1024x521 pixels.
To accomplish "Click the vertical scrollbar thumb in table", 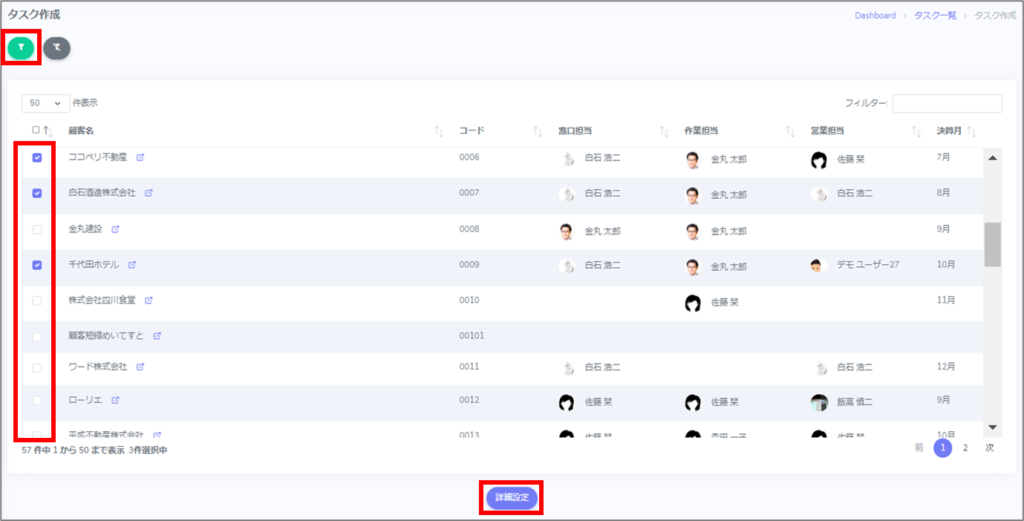I will (992, 244).
